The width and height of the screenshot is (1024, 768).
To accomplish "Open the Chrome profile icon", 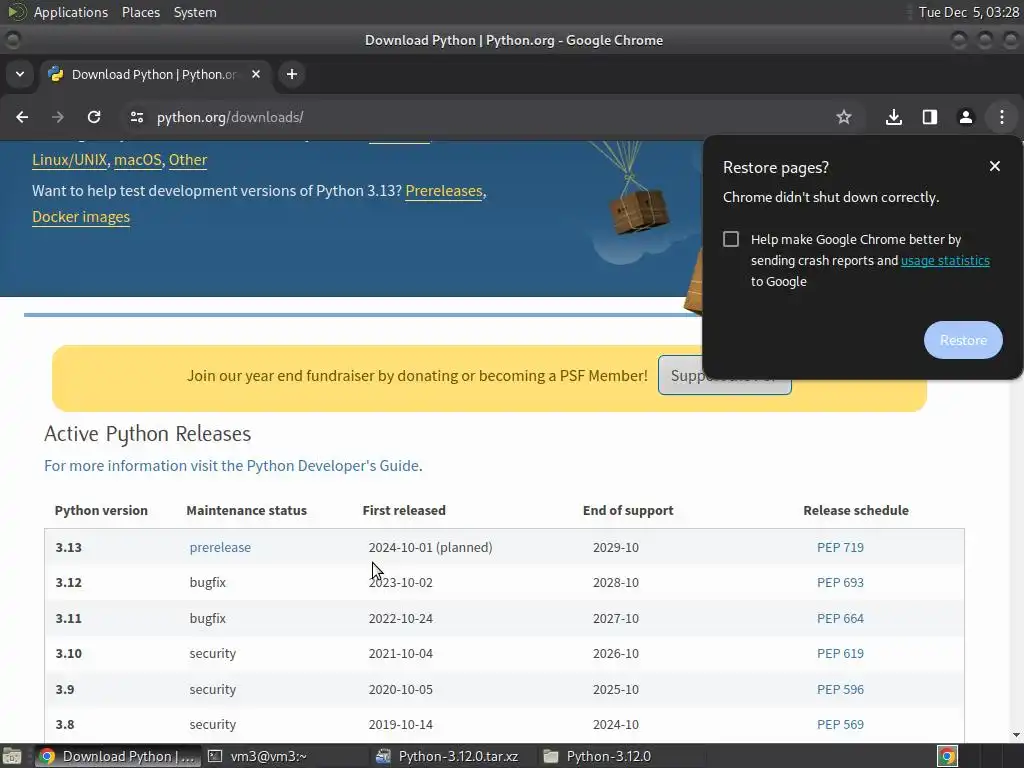I will click(x=966, y=117).
